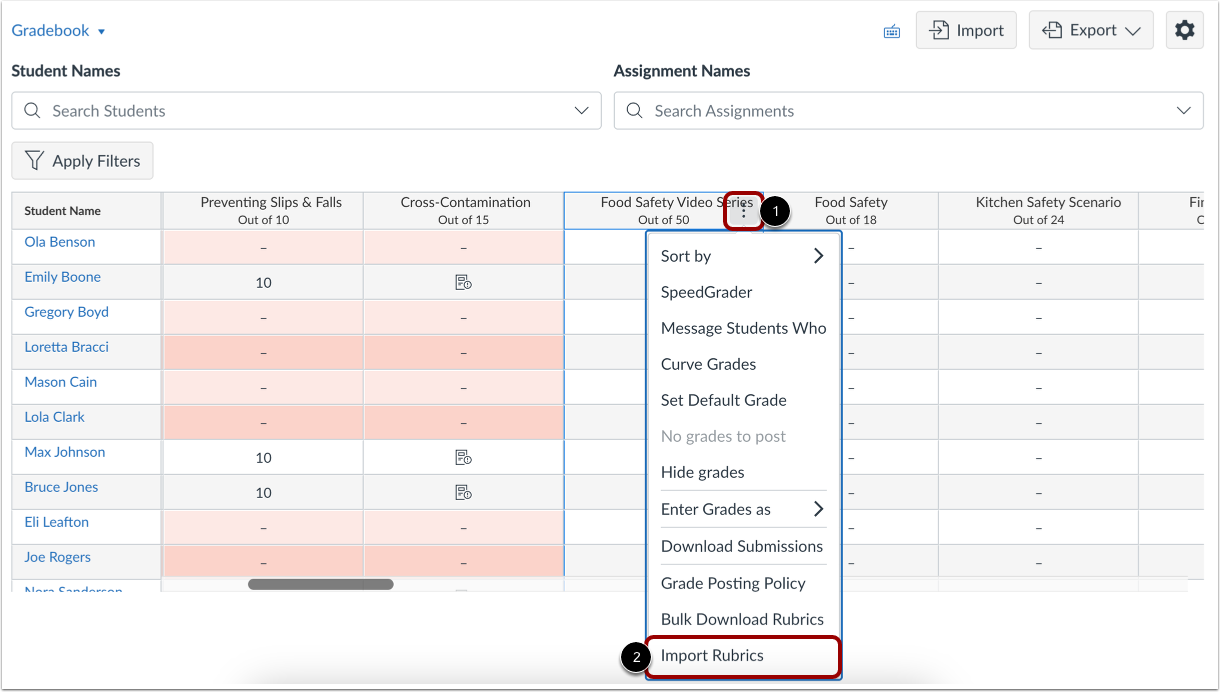Viewport: 1220px width, 692px height.
Task: Click the Import button
Action: click(966, 30)
